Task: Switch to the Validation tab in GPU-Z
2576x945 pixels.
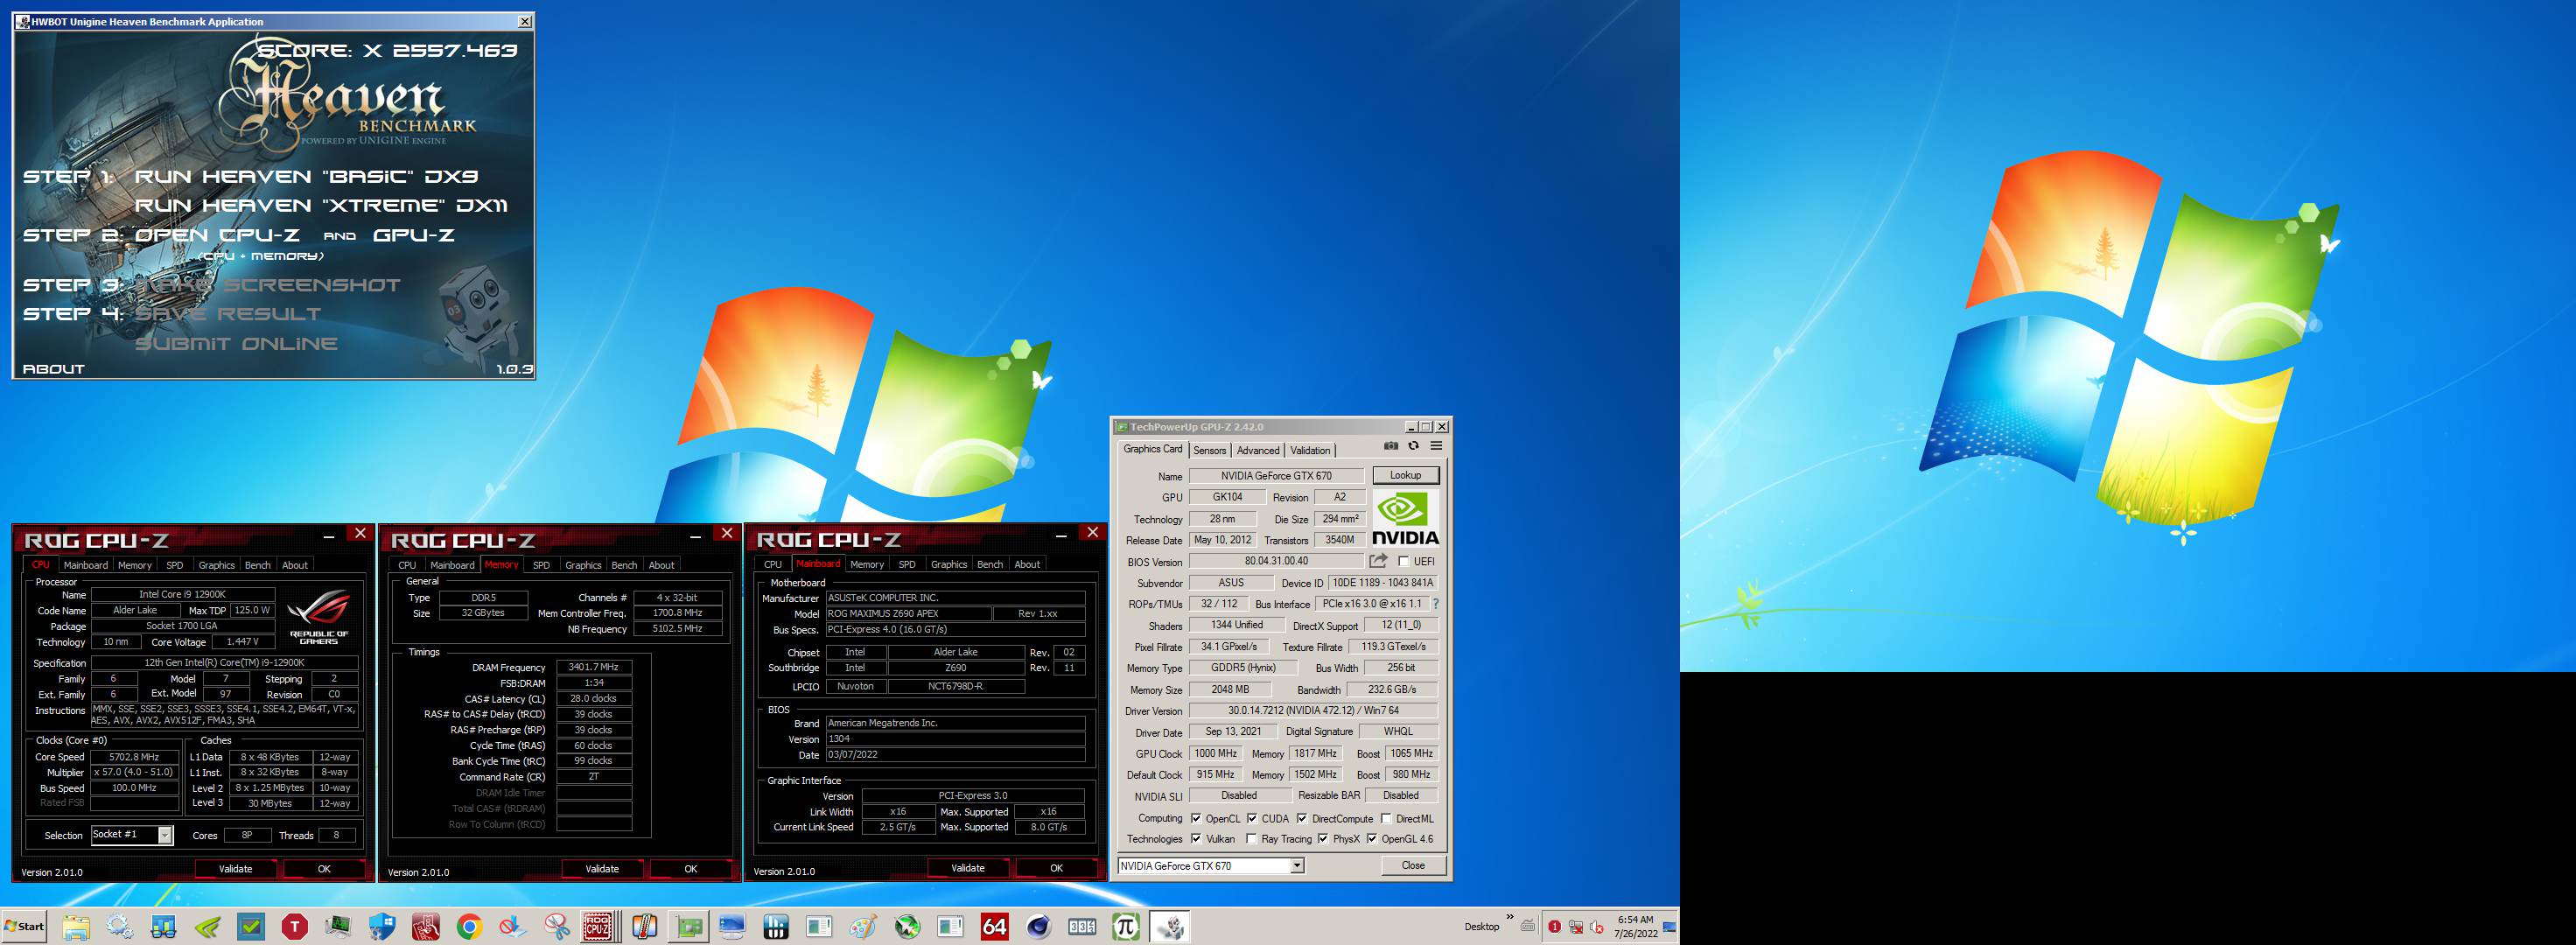Action: click(1310, 450)
